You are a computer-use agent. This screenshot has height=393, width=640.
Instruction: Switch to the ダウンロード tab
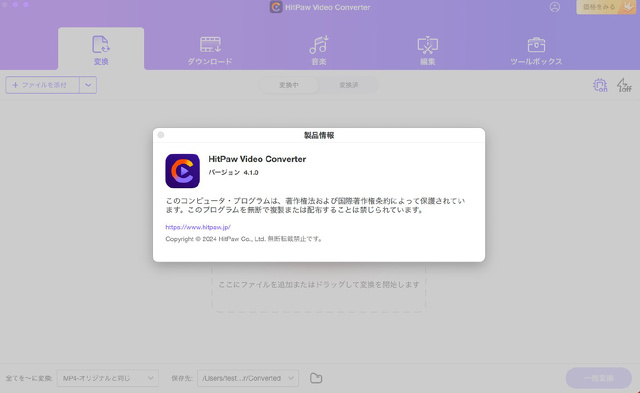click(x=210, y=51)
